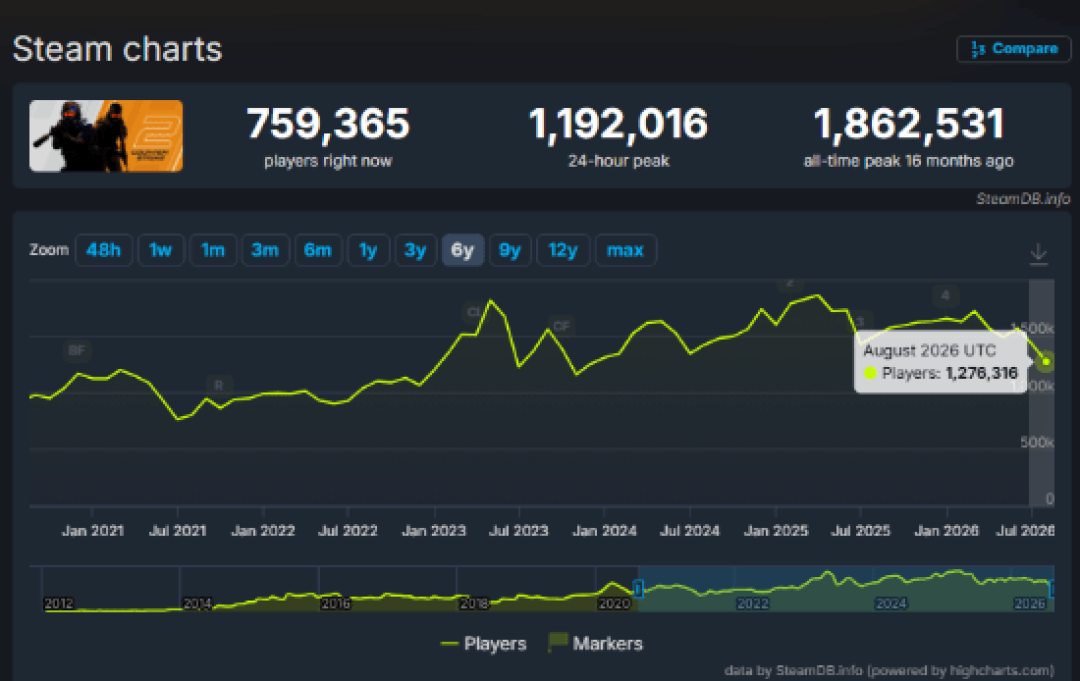1080x681 pixels.
Task: Click the CF chart marker flag
Action: [561, 326]
